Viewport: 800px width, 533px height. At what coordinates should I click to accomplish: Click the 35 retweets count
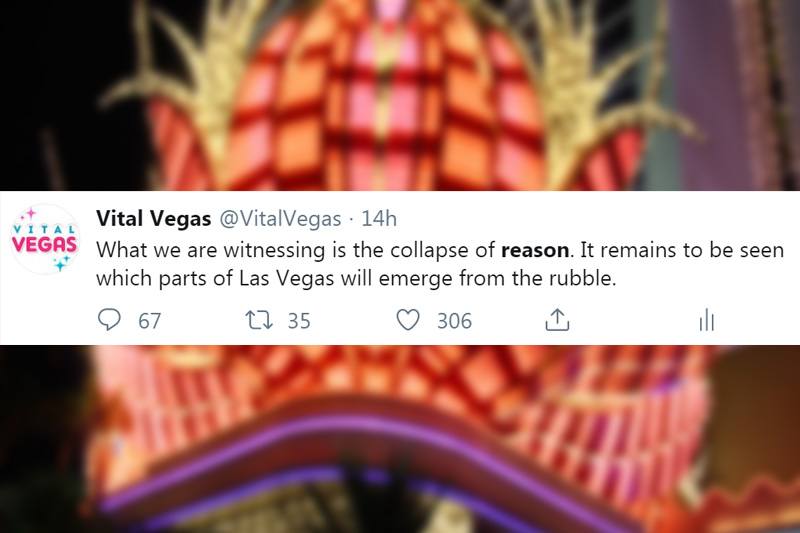299,321
